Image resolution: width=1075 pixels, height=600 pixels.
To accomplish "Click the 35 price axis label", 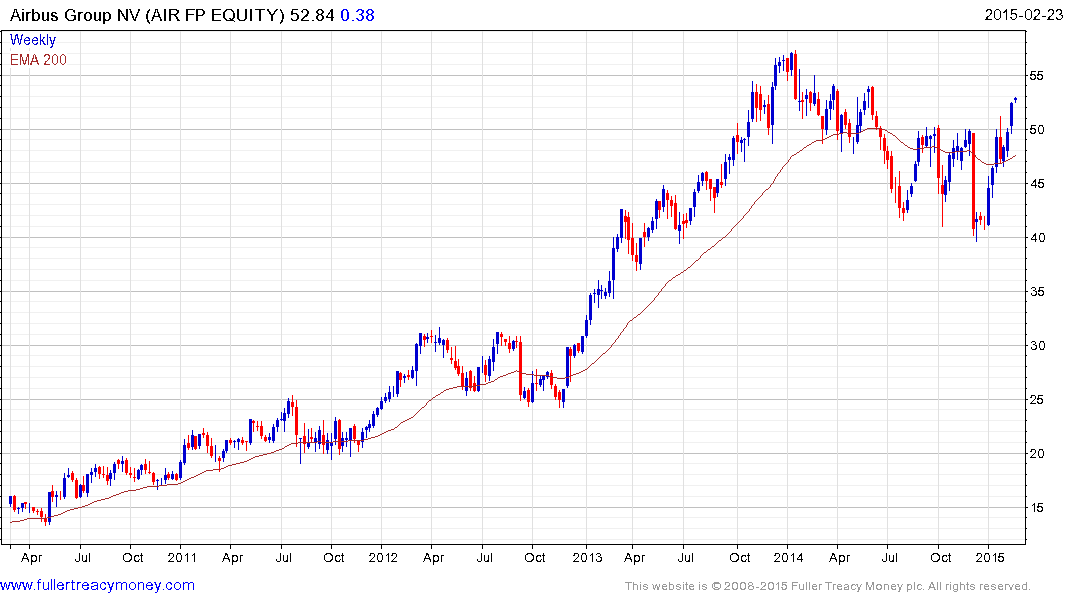I will (1036, 292).
